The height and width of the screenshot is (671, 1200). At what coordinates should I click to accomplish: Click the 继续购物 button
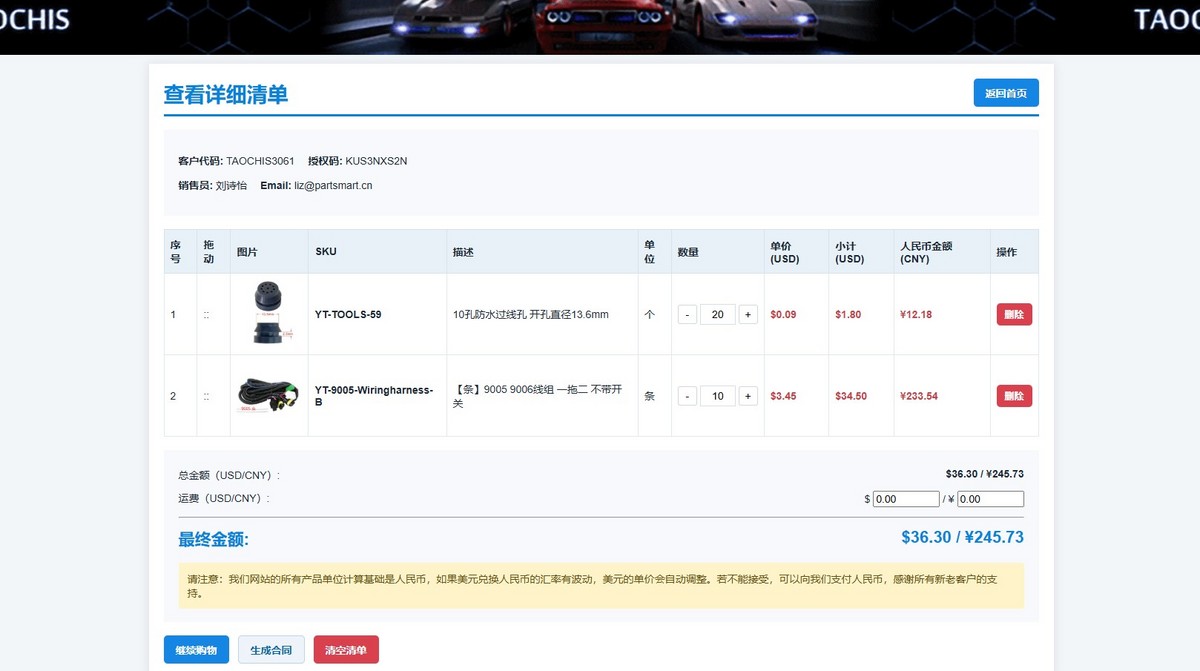[196, 650]
